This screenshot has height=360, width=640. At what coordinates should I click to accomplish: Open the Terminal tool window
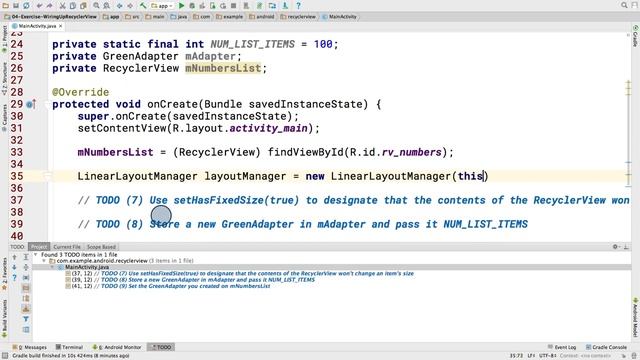[x=69, y=347]
